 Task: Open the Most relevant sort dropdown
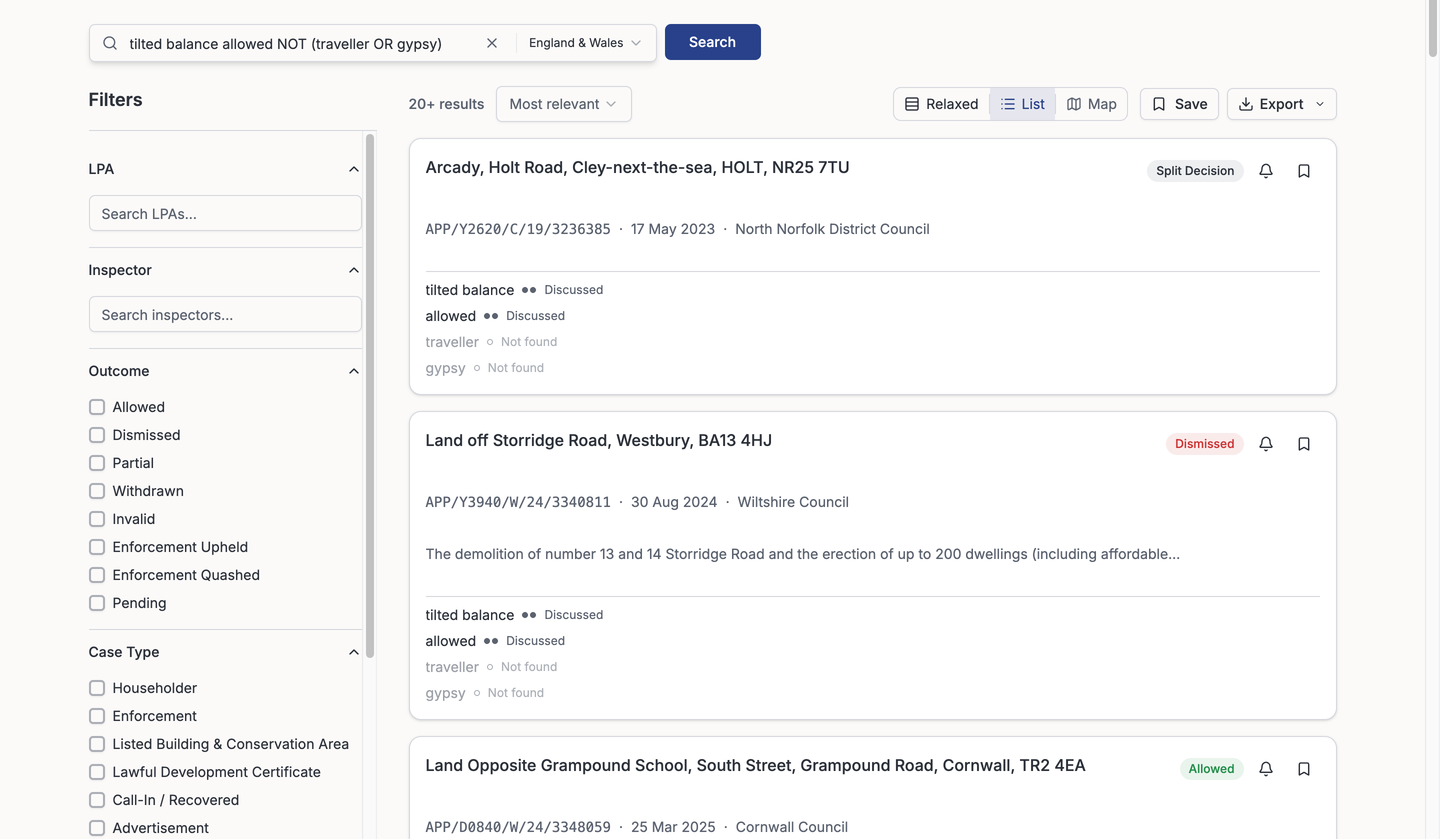[563, 103]
